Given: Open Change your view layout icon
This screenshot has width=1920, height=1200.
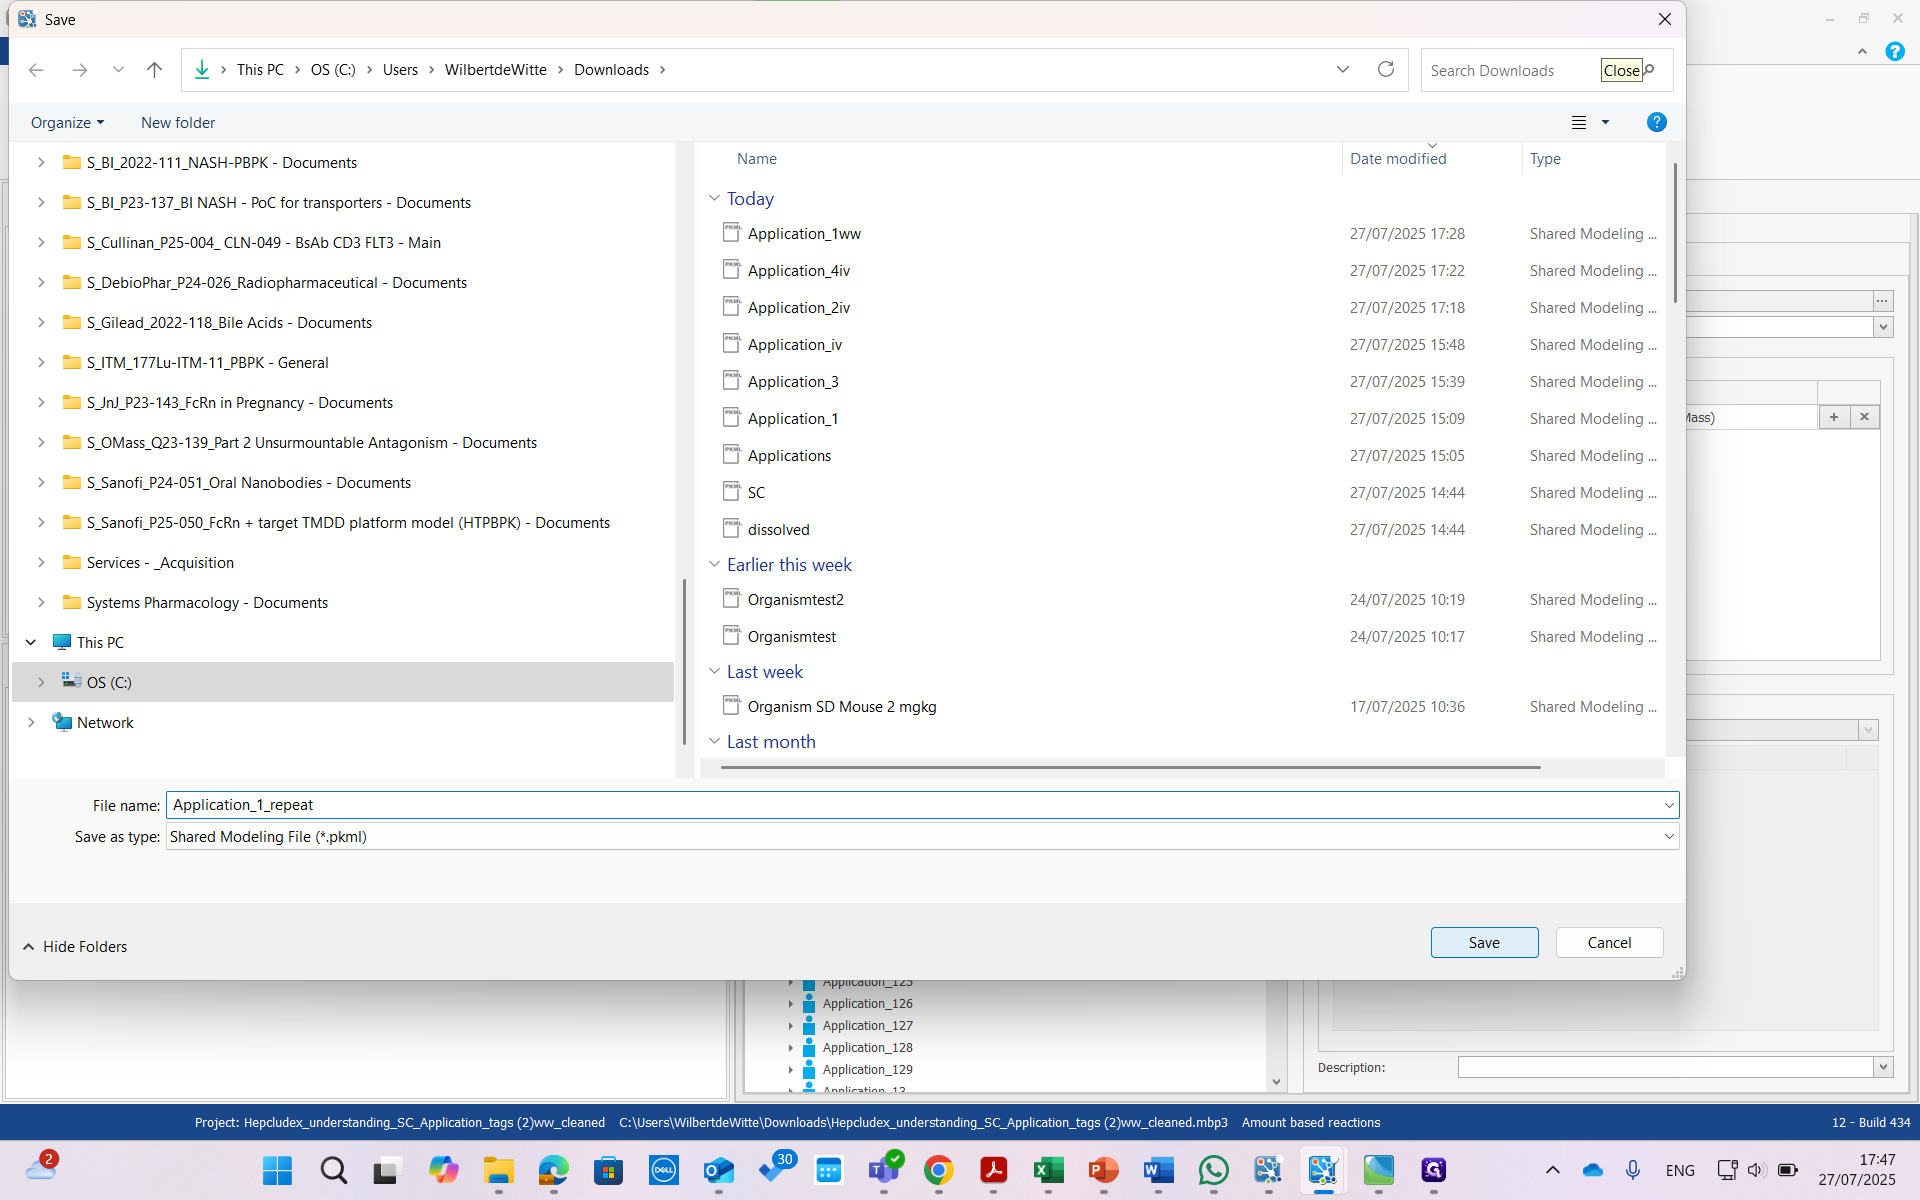Looking at the screenshot, I should pyautogui.click(x=1579, y=122).
